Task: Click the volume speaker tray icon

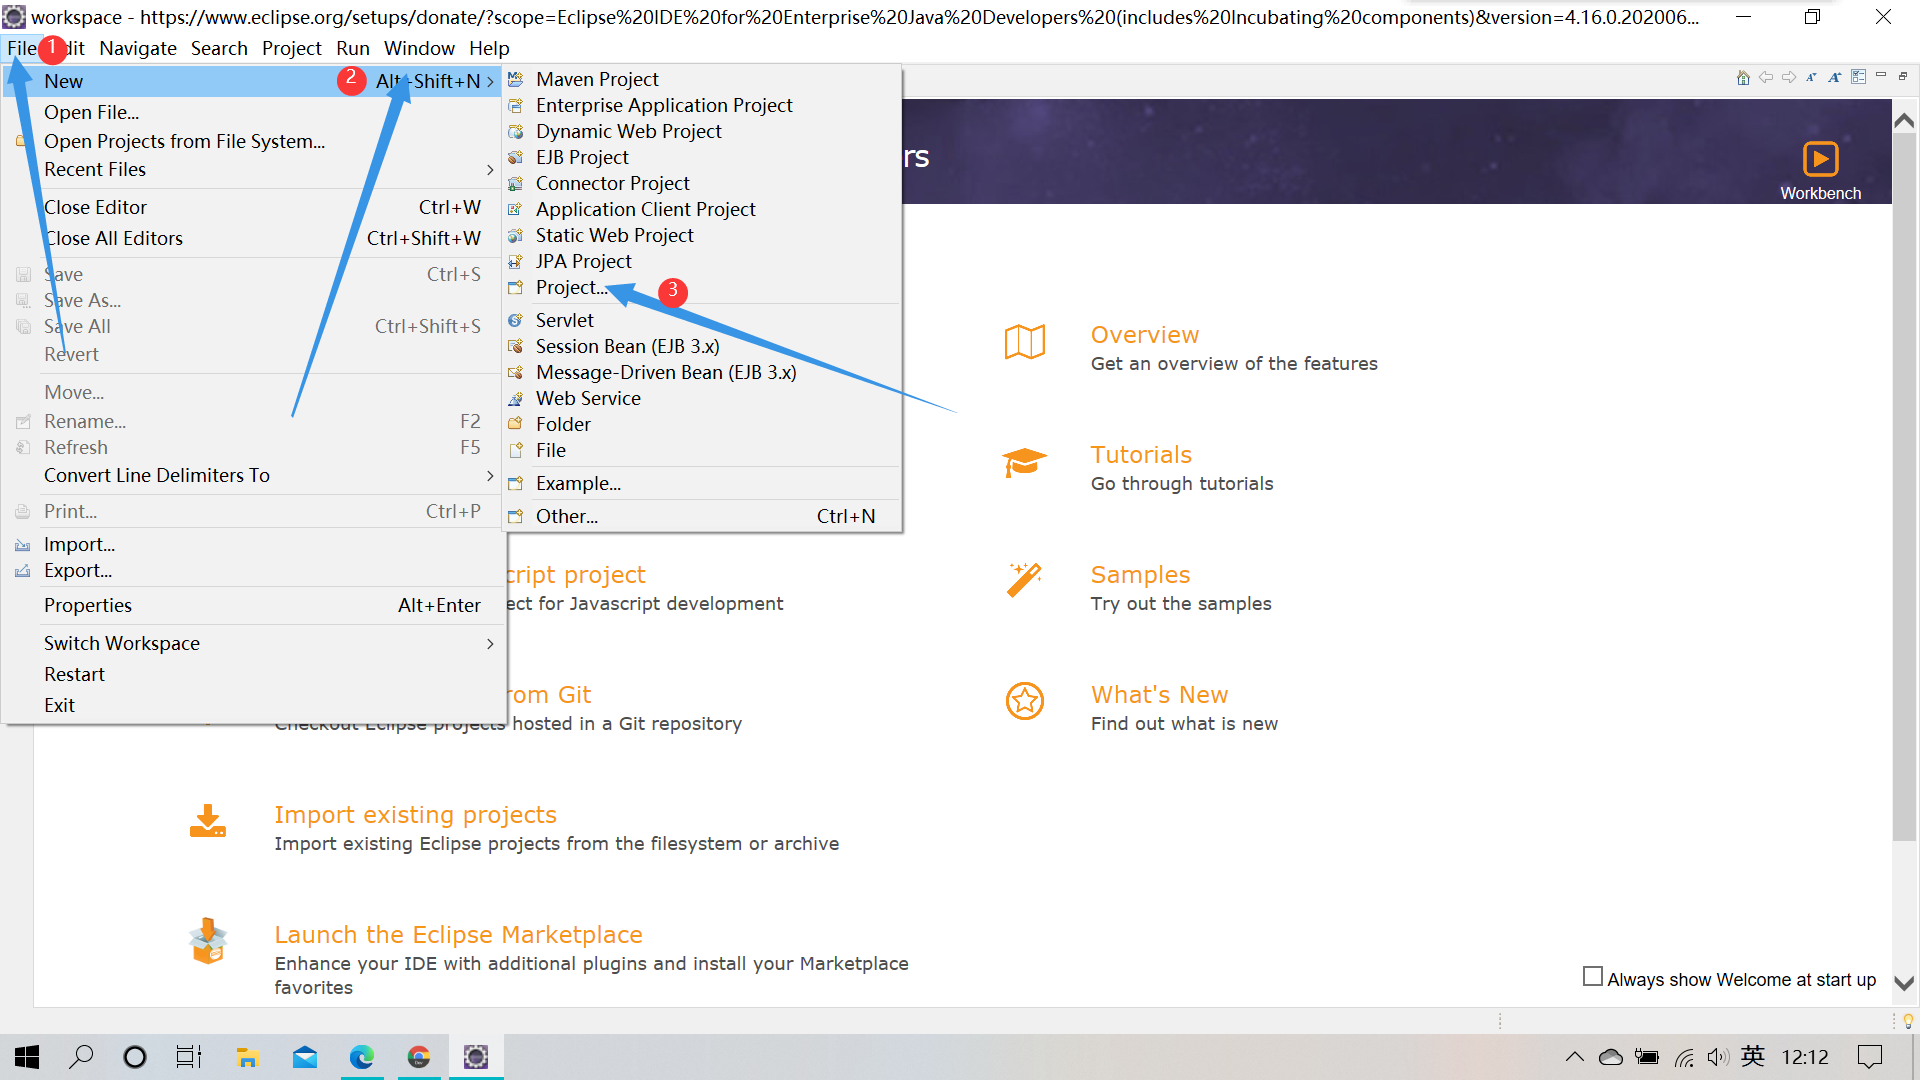Action: click(x=1718, y=1057)
